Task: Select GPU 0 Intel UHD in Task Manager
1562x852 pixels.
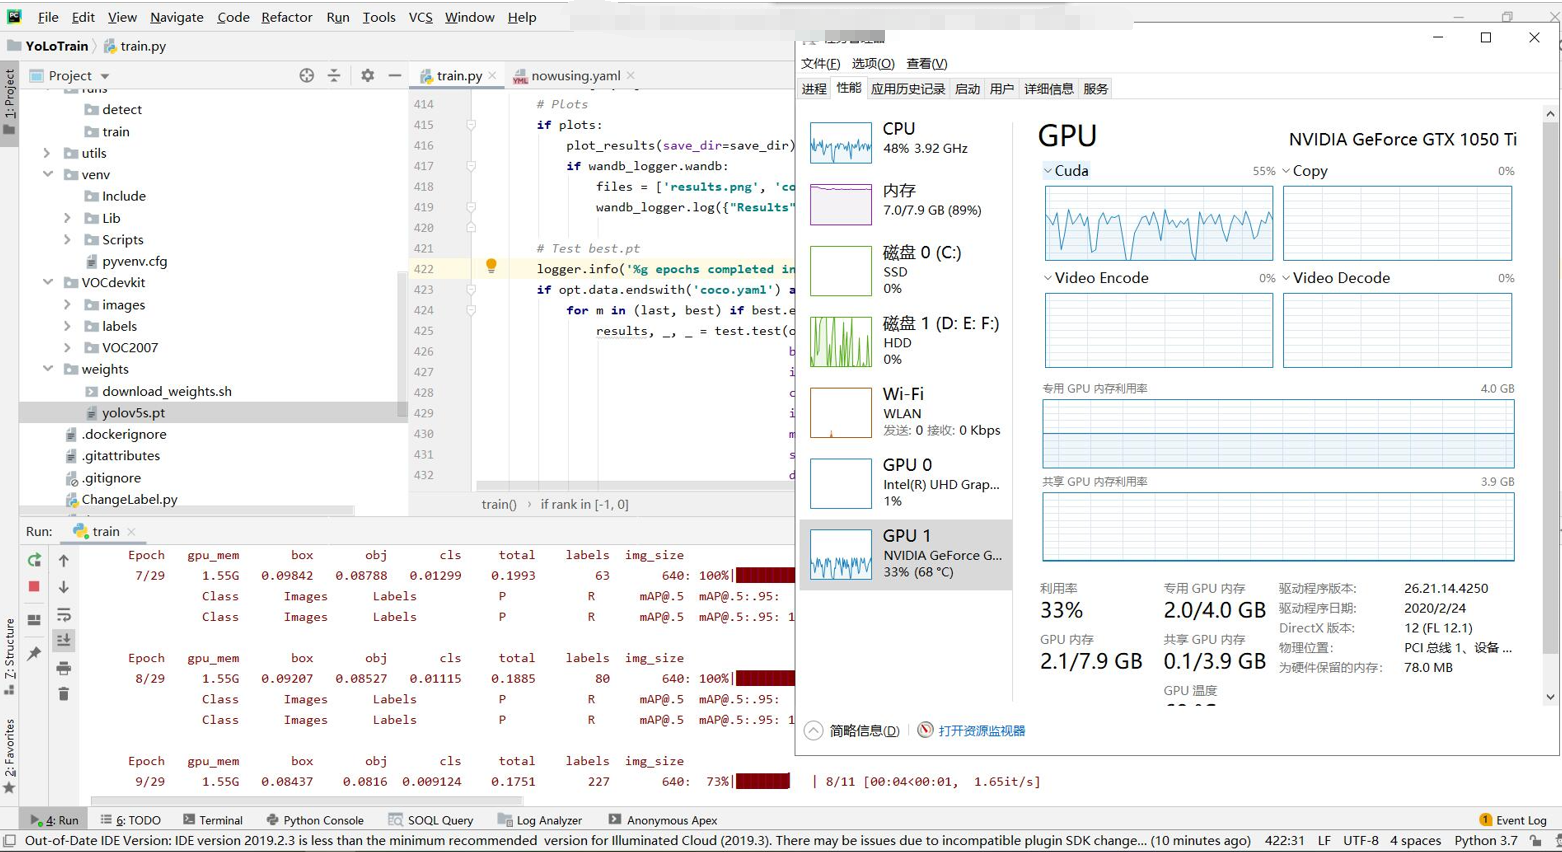Action: (x=905, y=483)
